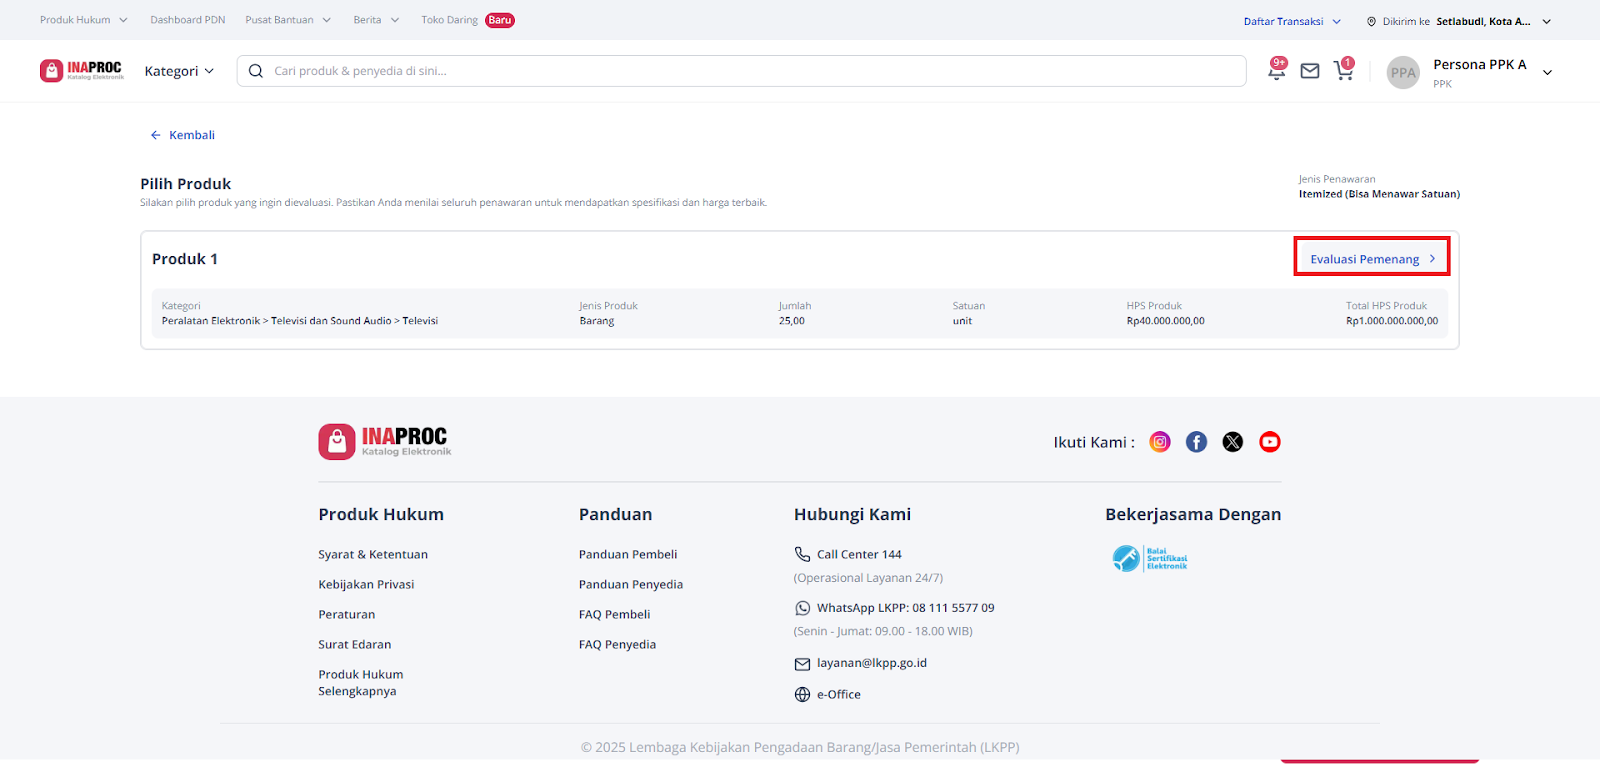Open the shopping cart icon
This screenshot has width=1600, height=777.
pyautogui.click(x=1344, y=70)
